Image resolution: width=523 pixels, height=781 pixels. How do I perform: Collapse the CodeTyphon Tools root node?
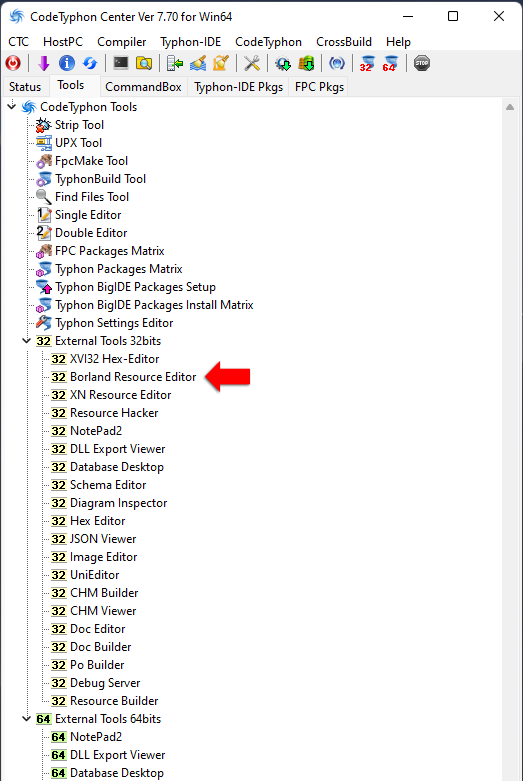pyautogui.click(x=12, y=106)
